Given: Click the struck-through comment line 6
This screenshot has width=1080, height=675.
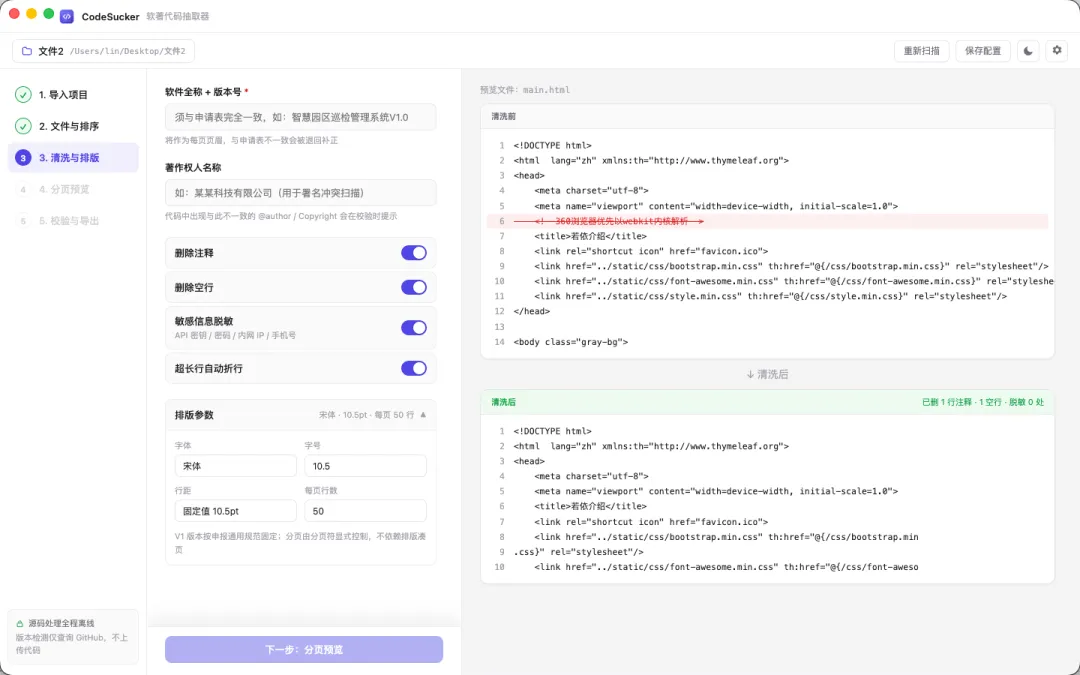Looking at the screenshot, I should (x=767, y=221).
